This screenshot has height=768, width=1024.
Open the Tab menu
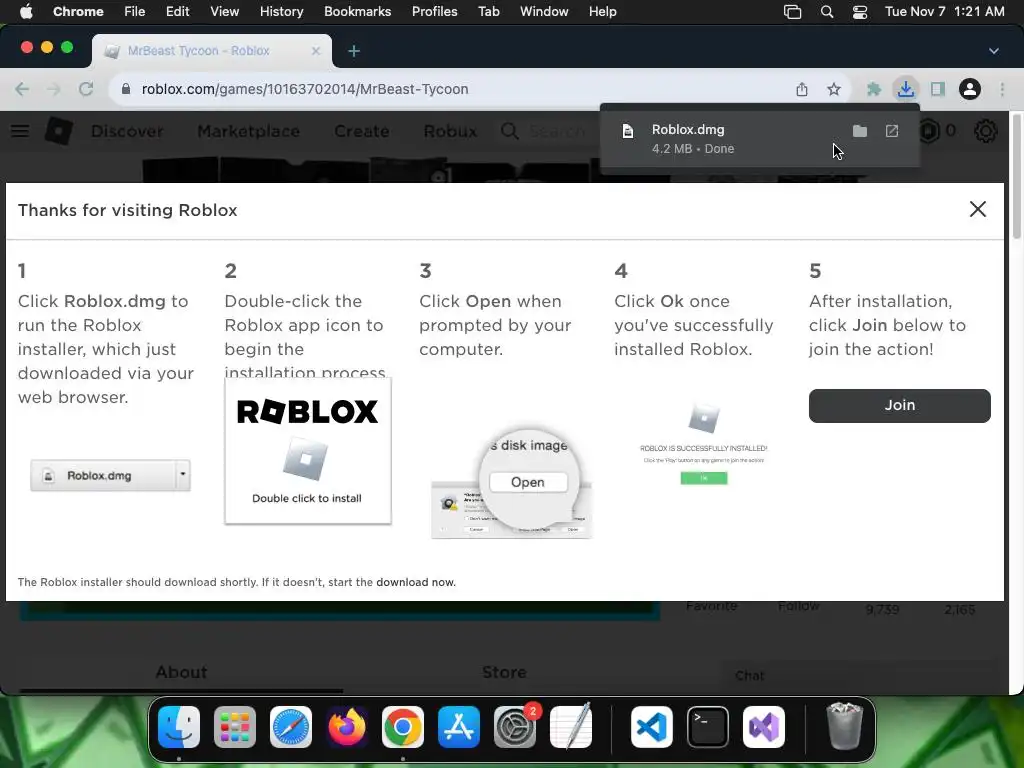pos(488,11)
